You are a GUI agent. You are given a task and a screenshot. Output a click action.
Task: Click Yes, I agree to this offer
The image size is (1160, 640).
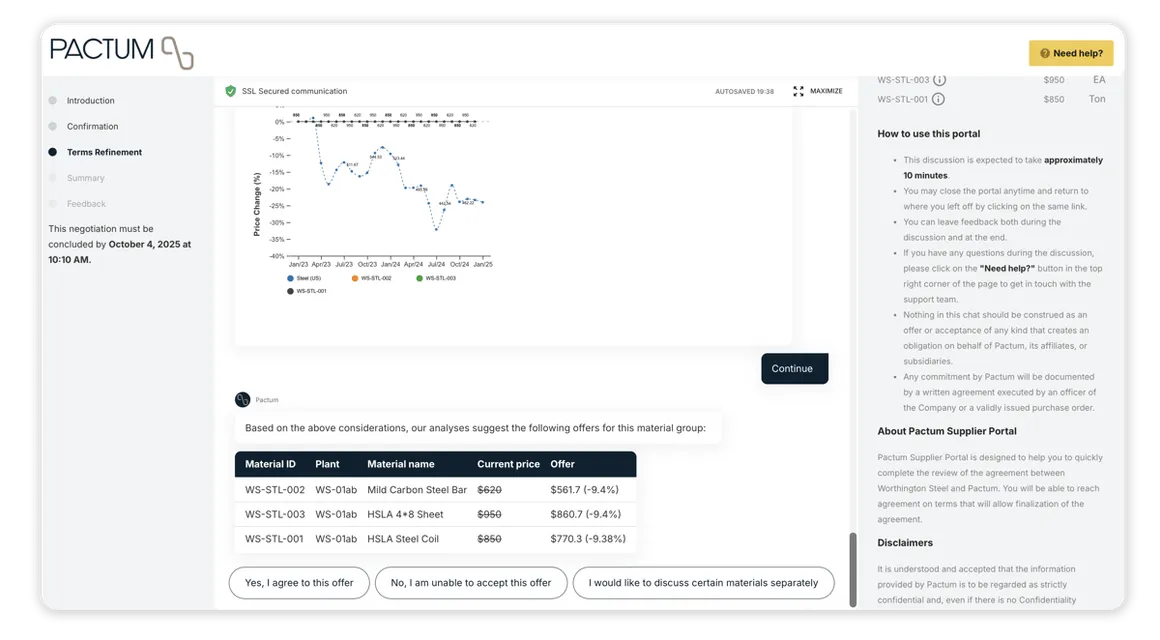(x=299, y=583)
